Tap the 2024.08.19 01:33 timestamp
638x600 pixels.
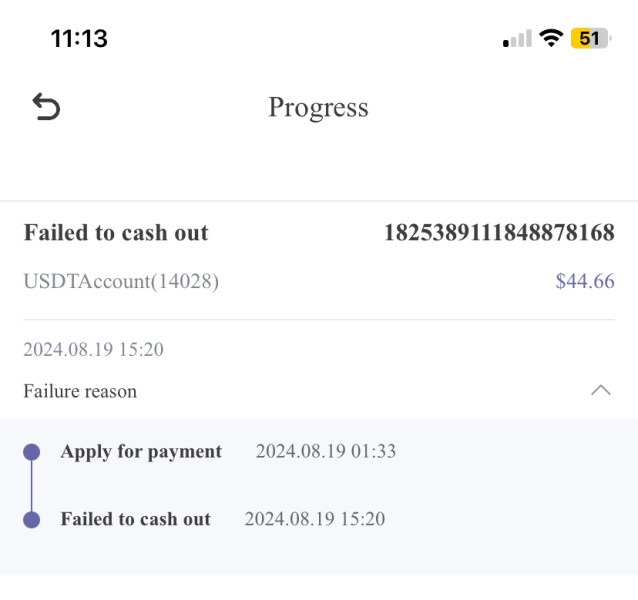[326, 451]
